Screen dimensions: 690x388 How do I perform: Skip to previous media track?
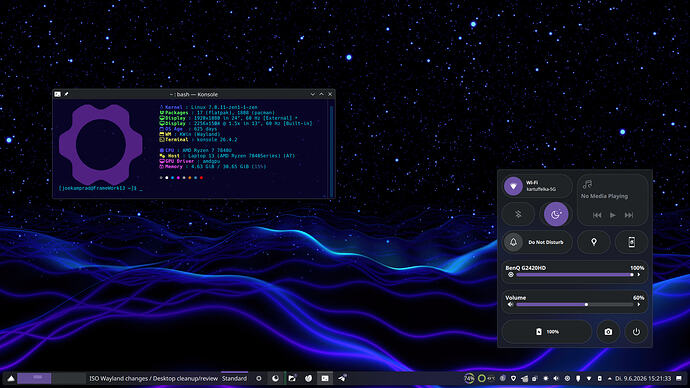click(x=597, y=215)
